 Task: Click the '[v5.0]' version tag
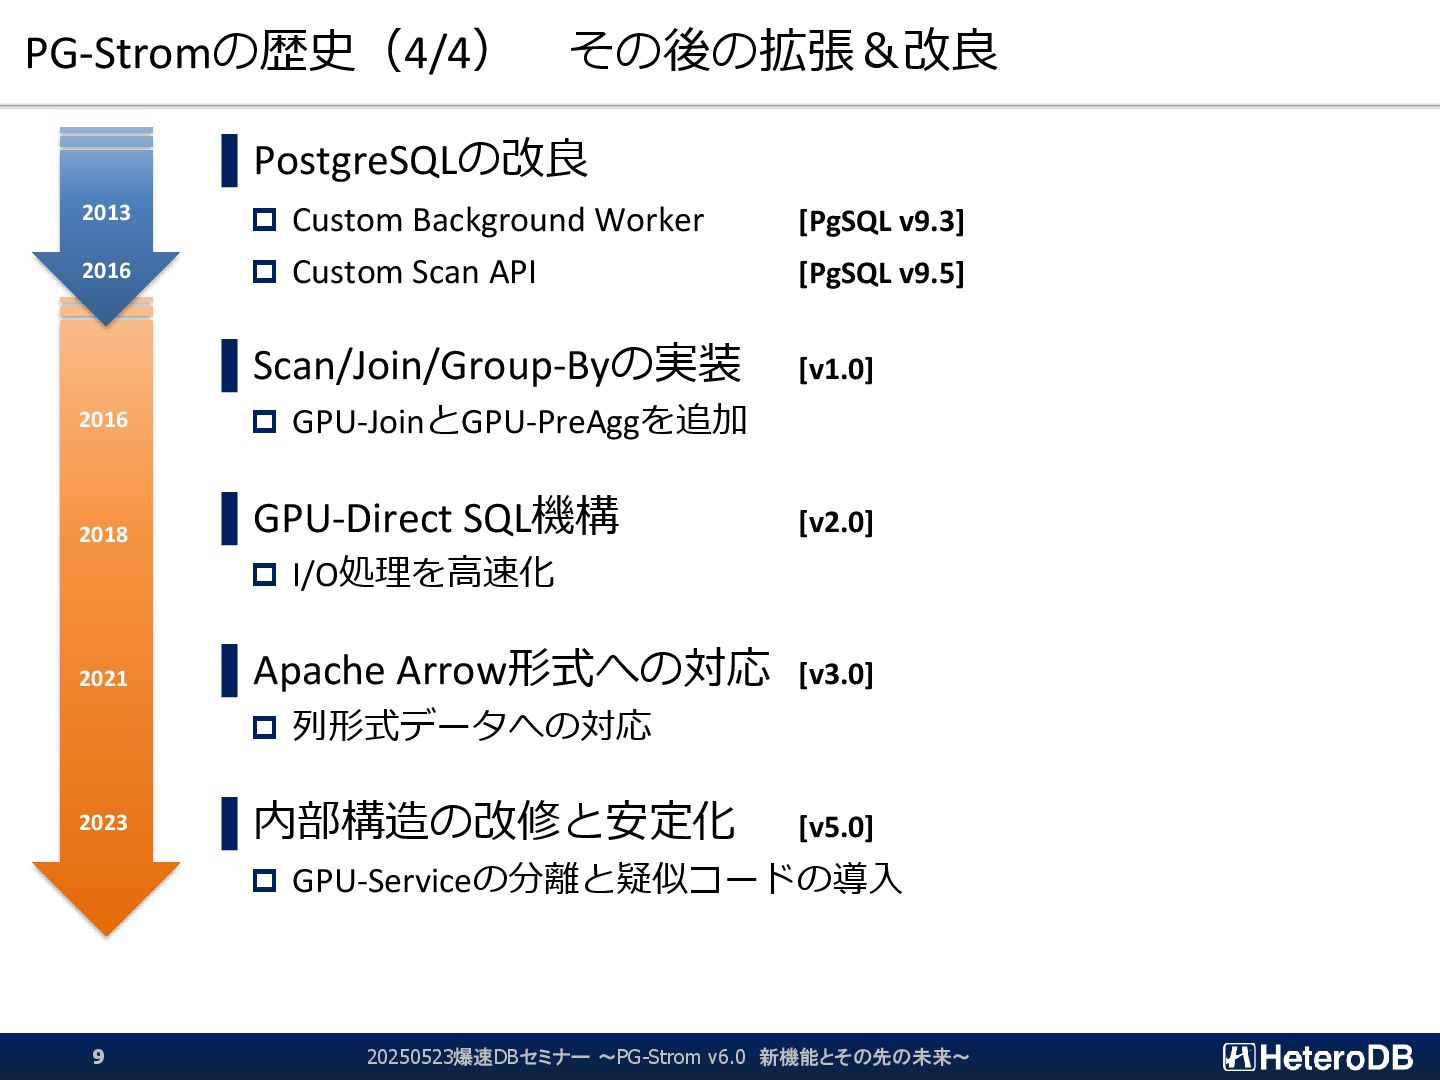pyautogui.click(x=836, y=827)
